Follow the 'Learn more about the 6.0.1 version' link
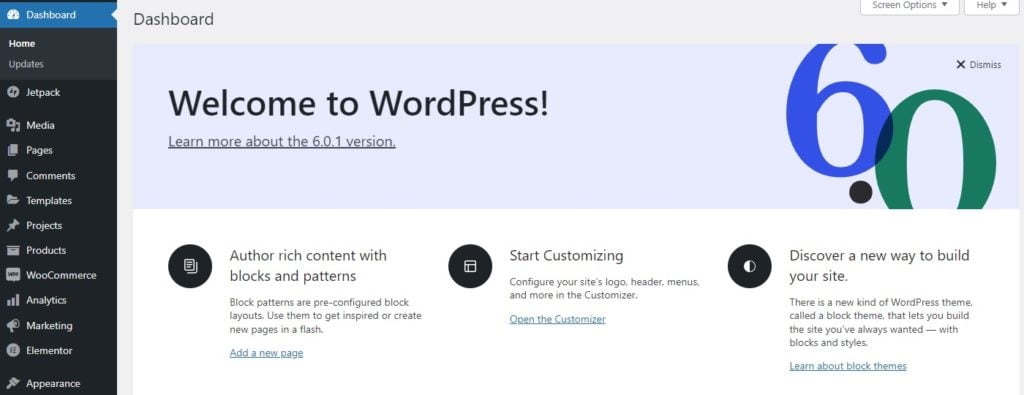 pyautogui.click(x=282, y=141)
